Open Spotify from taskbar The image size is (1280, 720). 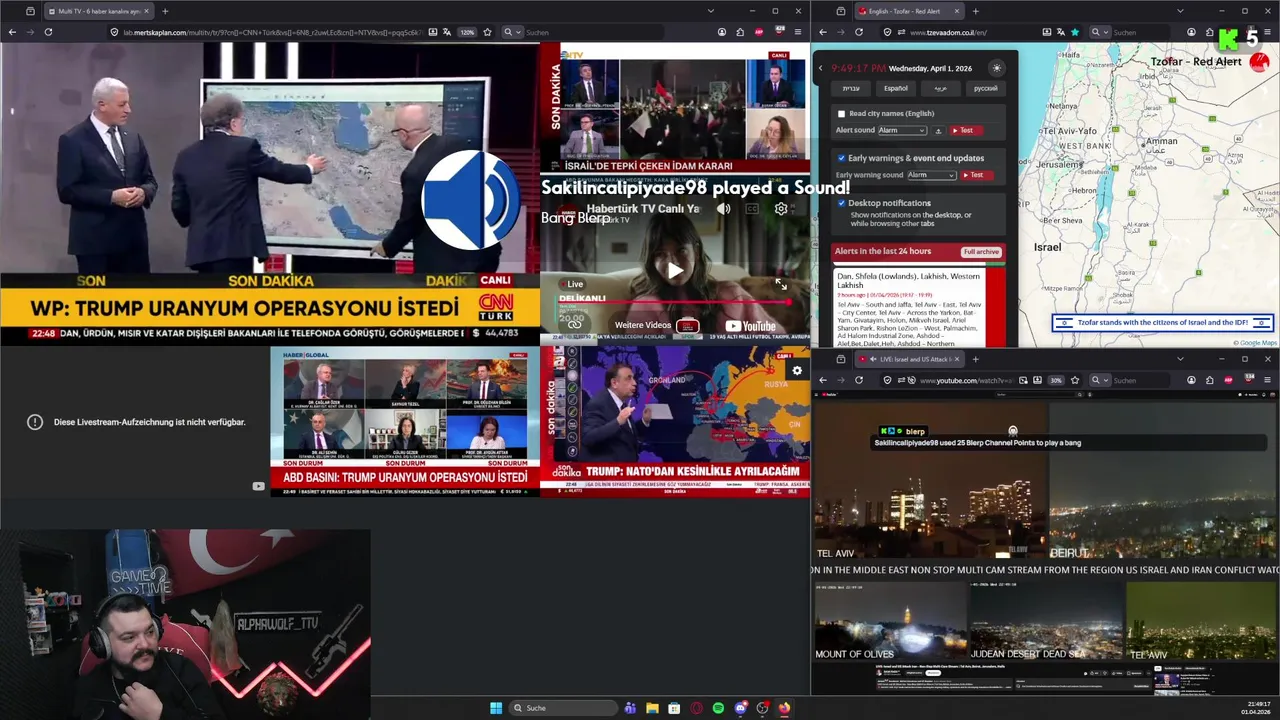point(718,708)
